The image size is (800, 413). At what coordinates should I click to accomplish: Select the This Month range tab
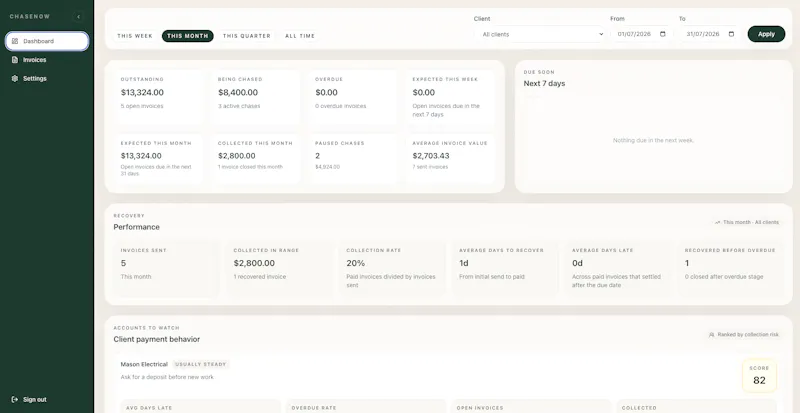pyautogui.click(x=188, y=36)
